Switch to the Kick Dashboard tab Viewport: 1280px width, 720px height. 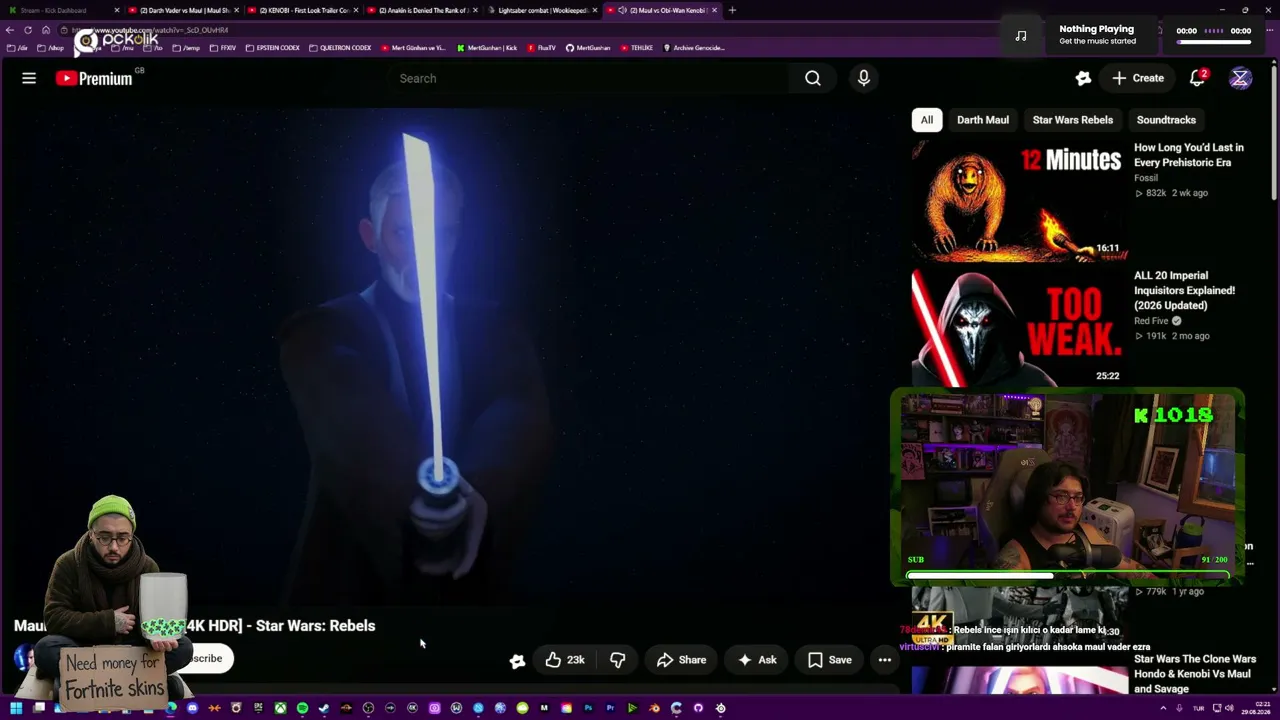pos(62,10)
